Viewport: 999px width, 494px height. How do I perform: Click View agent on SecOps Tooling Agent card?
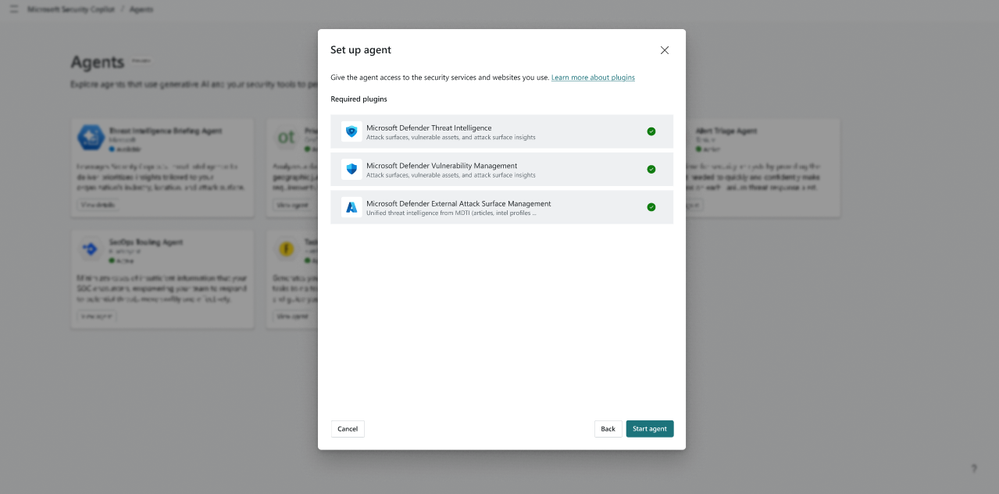tap(97, 316)
